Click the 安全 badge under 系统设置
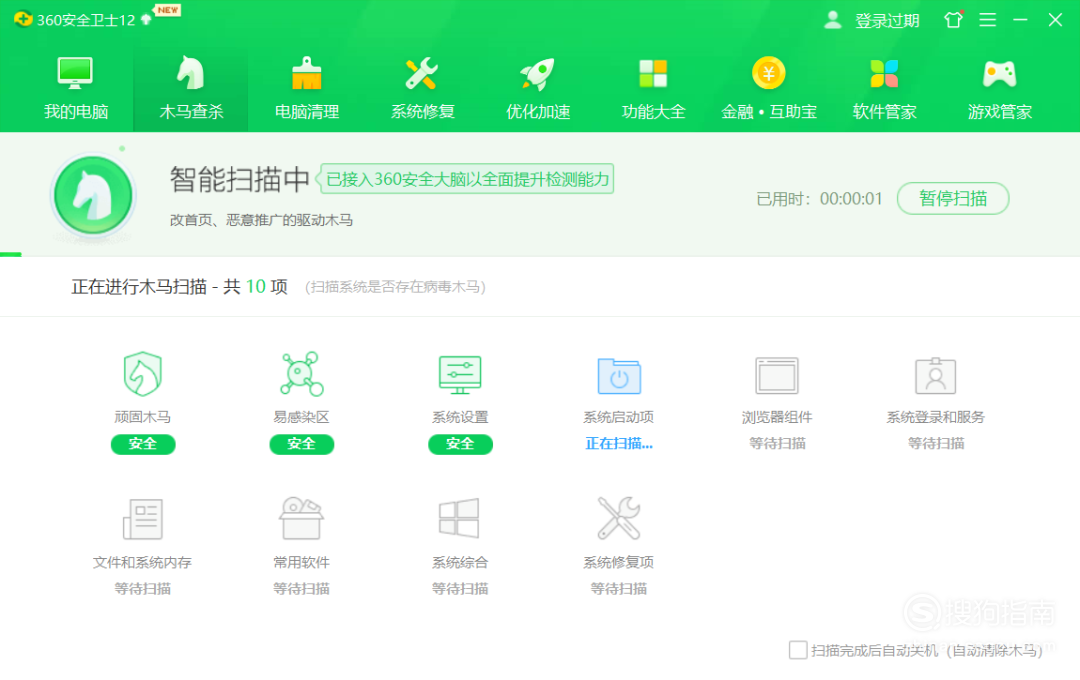Viewport: 1080px width, 680px height. click(x=460, y=444)
